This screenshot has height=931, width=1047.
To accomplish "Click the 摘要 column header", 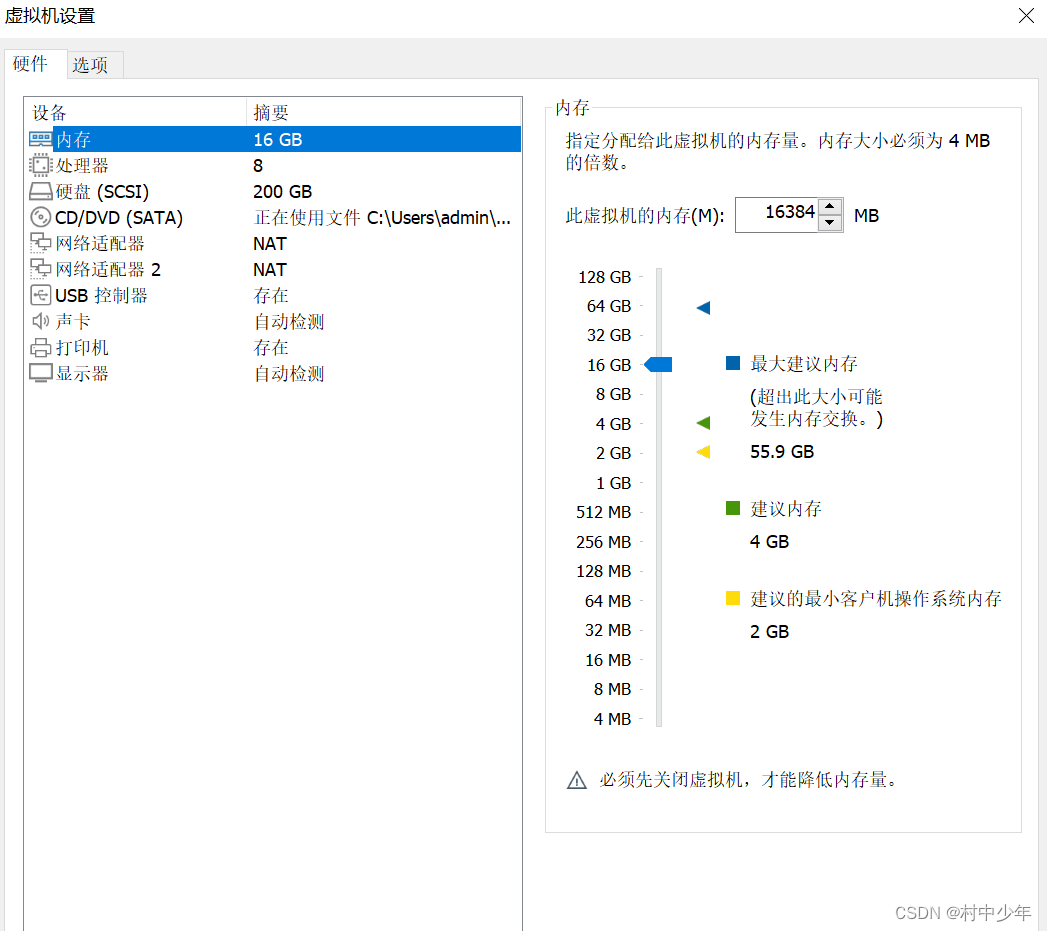I will [x=384, y=112].
